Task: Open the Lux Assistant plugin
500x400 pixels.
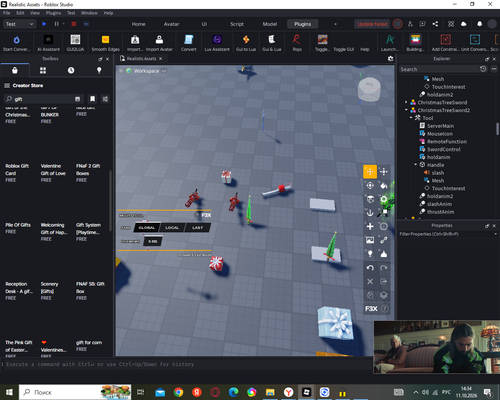Action: tap(217, 43)
